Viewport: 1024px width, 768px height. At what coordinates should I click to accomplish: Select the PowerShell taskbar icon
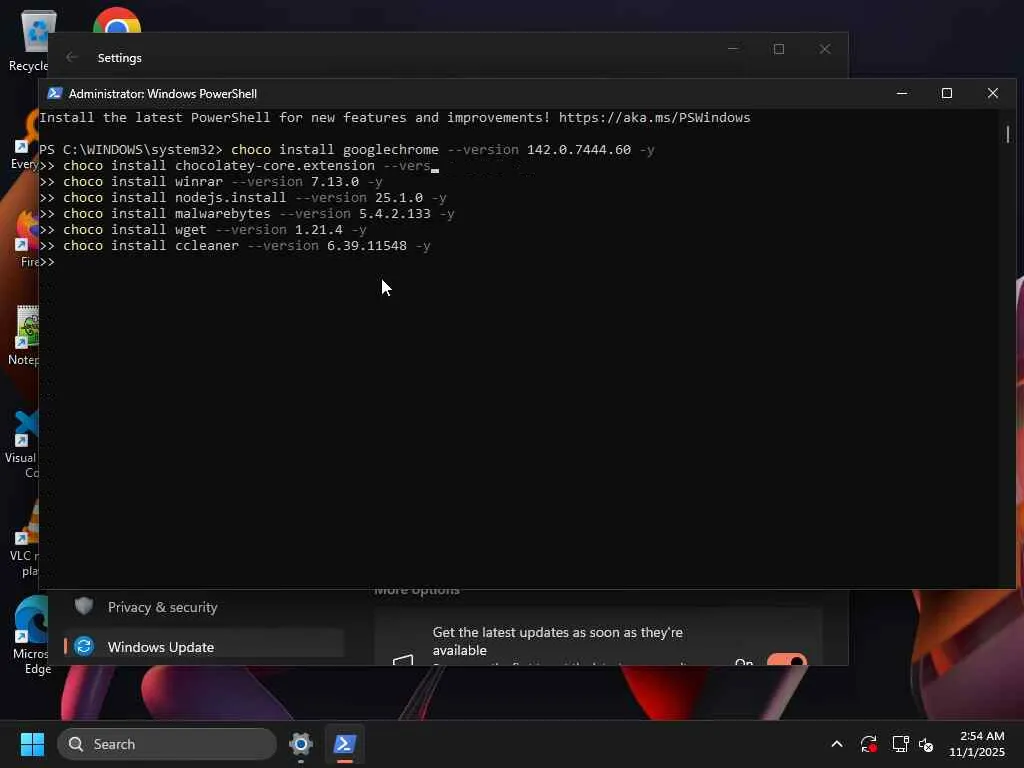pyautogui.click(x=345, y=744)
